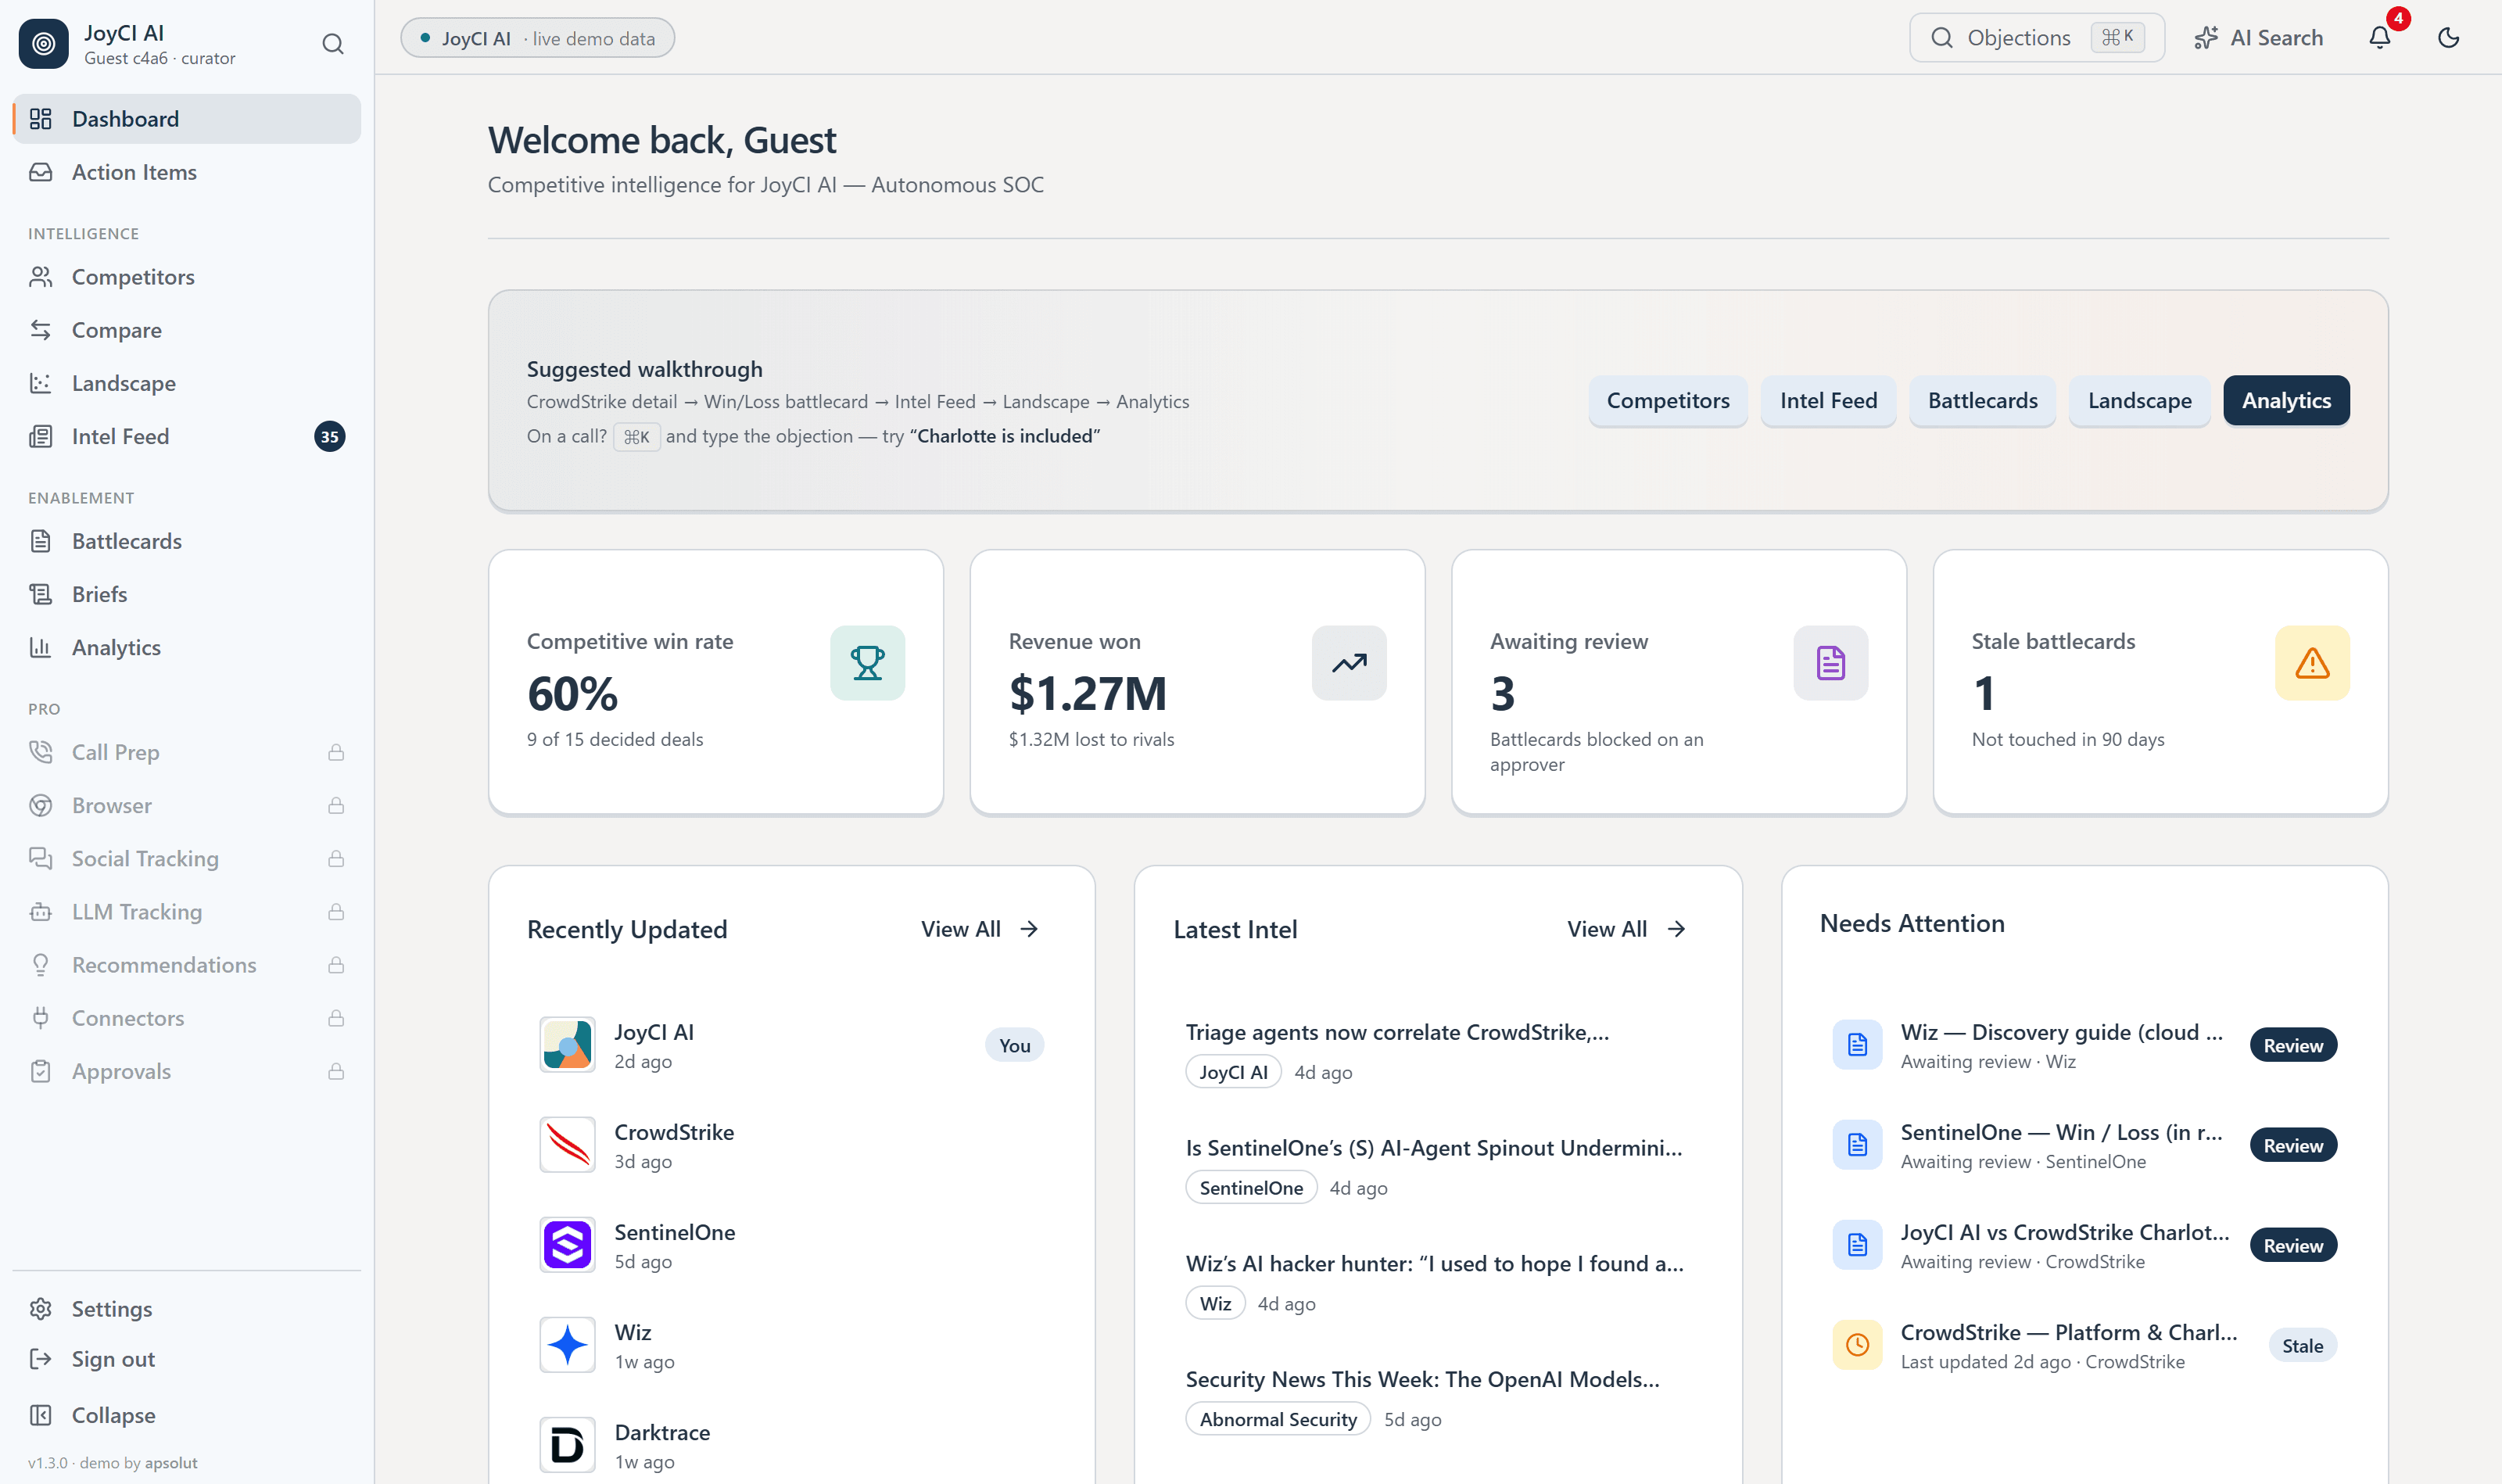Click the JoyCI AI live demo data pill
The width and height of the screenshot is (2502, 1484).
pos(537,38)
